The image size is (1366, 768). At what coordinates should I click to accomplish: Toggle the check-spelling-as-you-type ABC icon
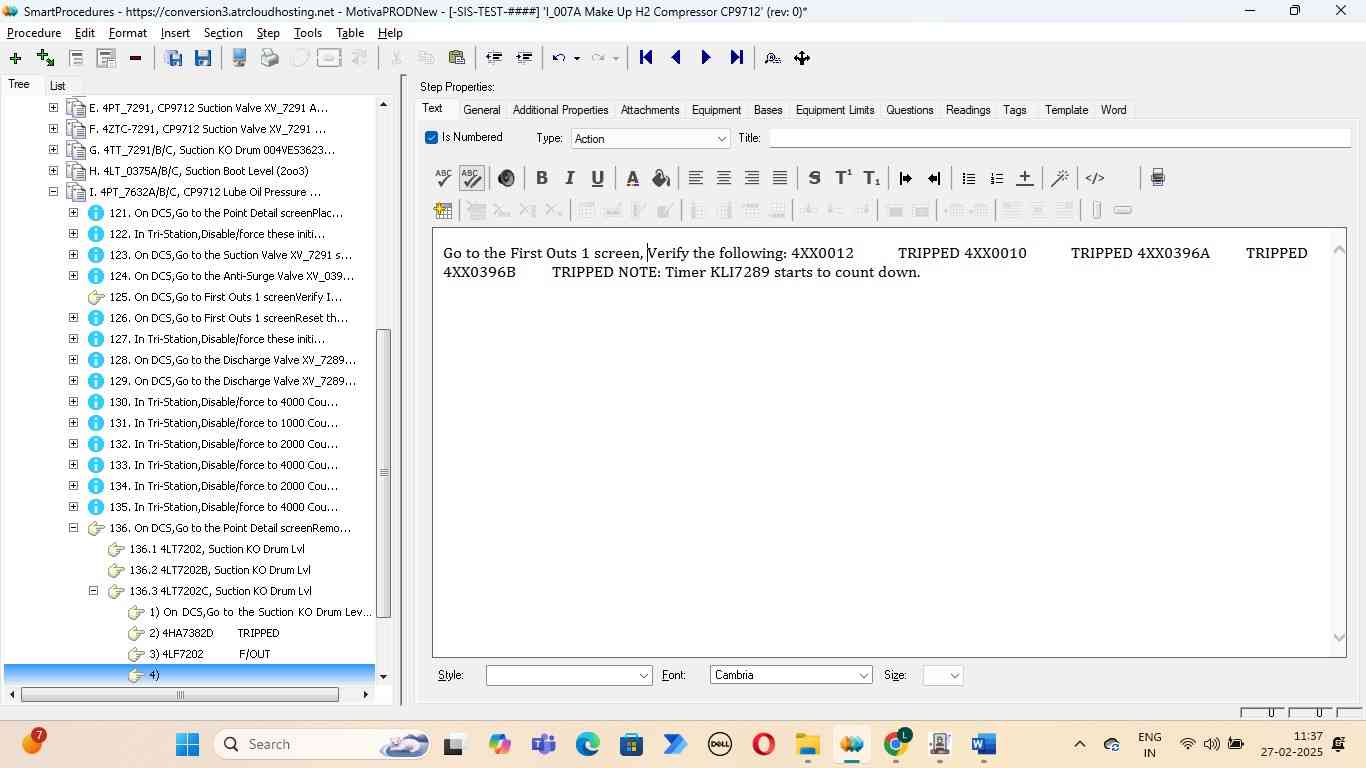(x=472, y=178)
